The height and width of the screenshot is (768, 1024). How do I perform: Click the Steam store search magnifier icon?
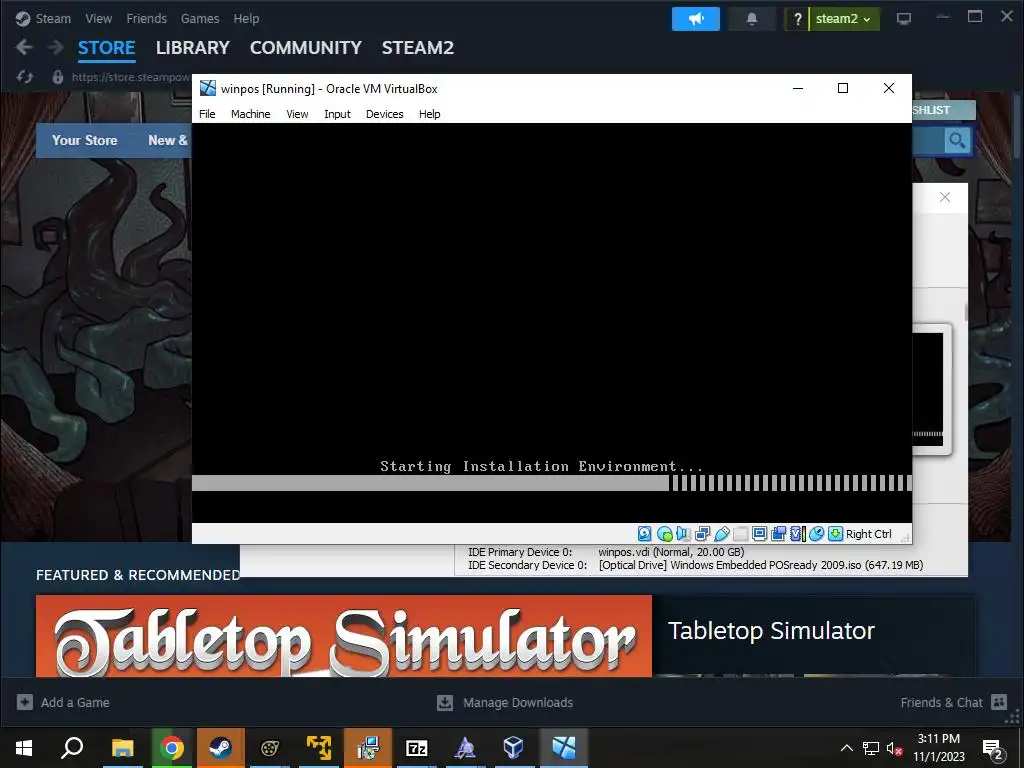pyautogui.click(x=957, y=140)
